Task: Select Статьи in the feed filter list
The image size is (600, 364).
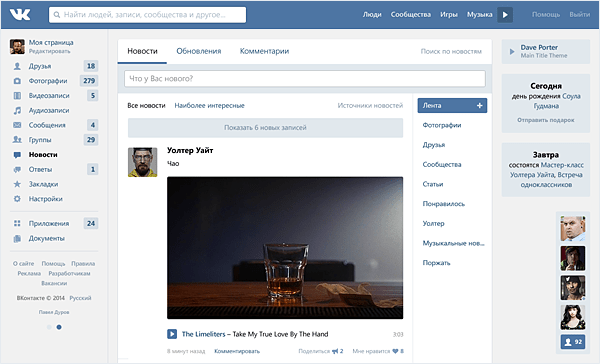Action: pos(433,184)
